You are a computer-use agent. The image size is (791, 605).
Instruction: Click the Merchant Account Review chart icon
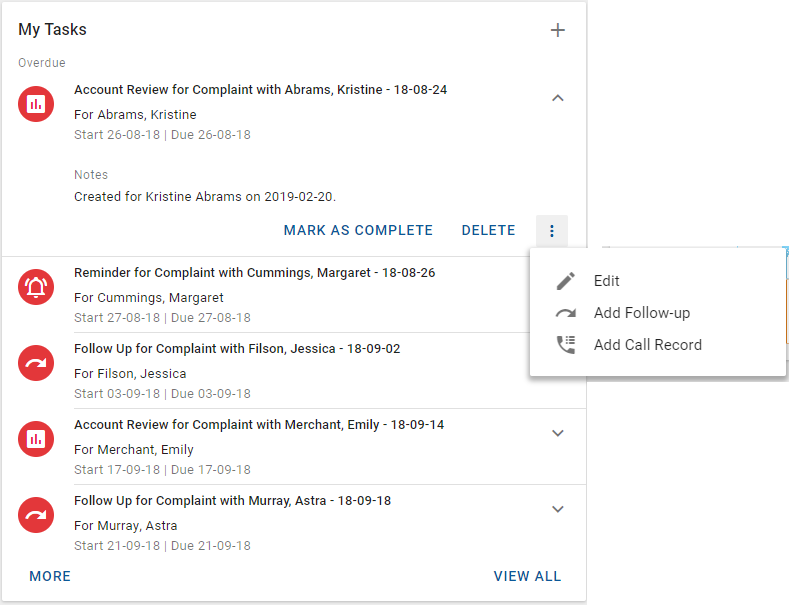[36, 438]
